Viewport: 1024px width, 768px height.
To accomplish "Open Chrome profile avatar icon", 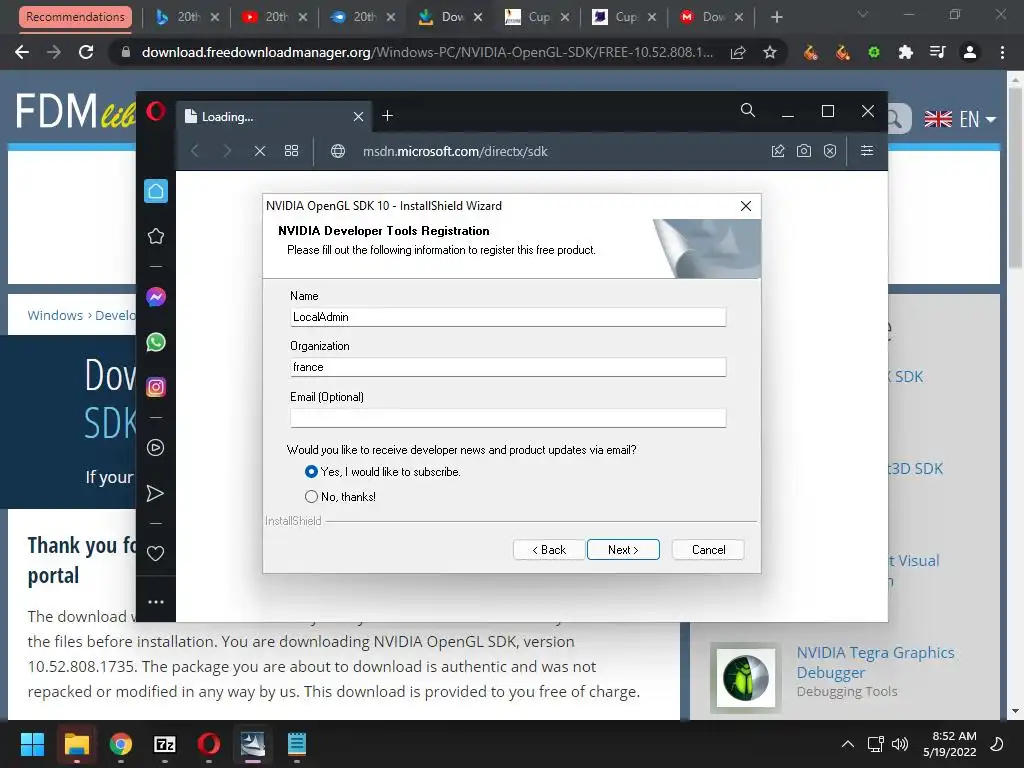I will pyautogui.click(x=970, y=52).
